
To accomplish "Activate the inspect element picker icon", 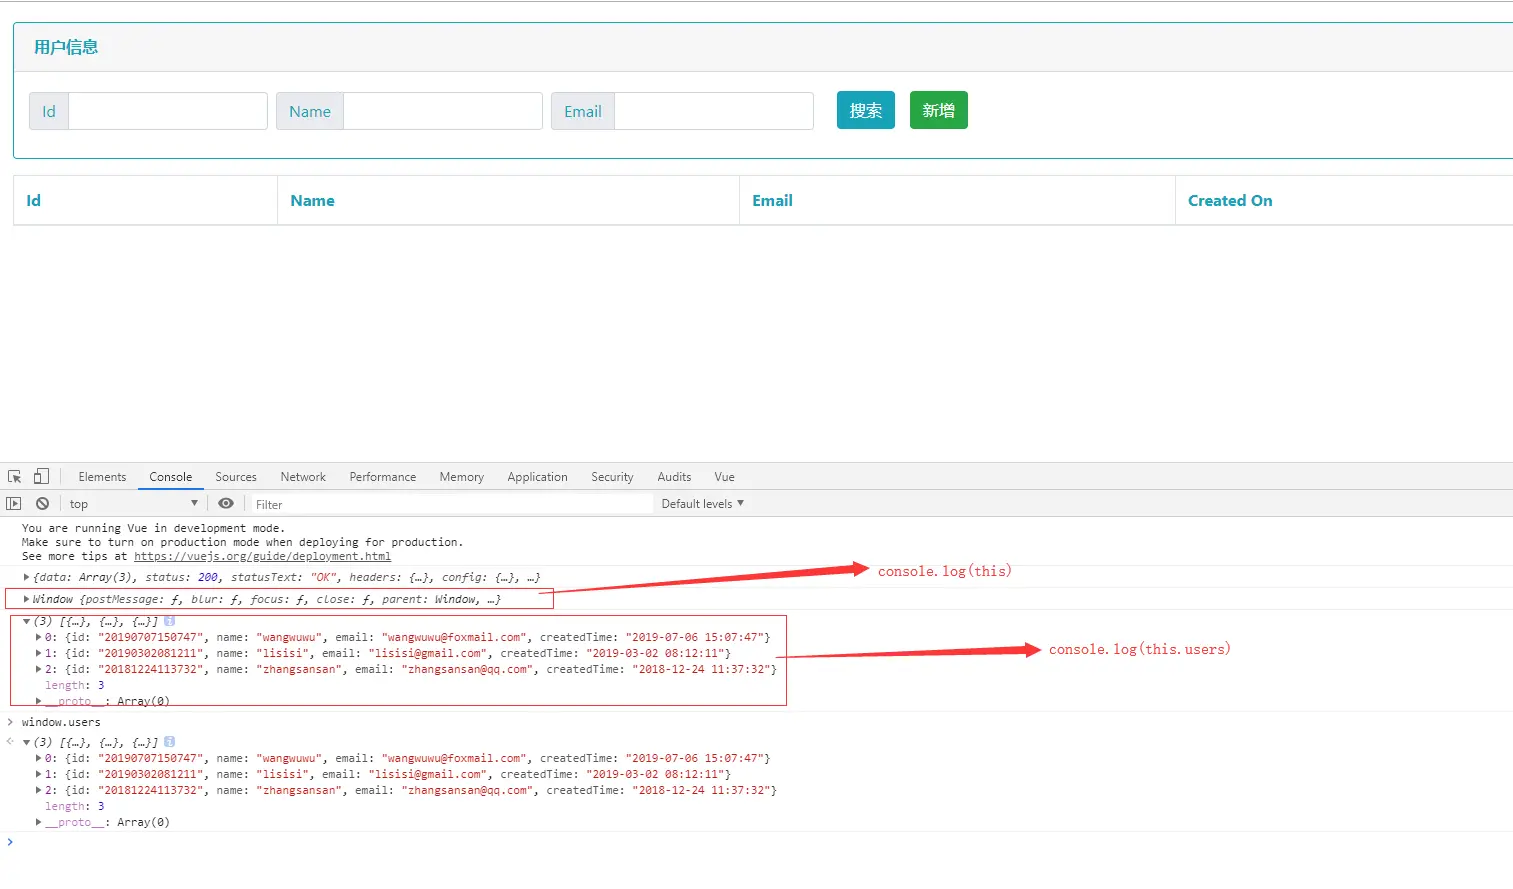I will point(14,477).
